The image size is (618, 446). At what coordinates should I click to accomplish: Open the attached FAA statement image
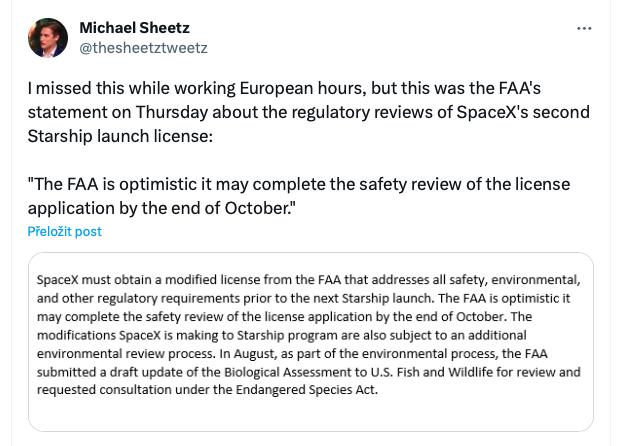tap(310, 340)
